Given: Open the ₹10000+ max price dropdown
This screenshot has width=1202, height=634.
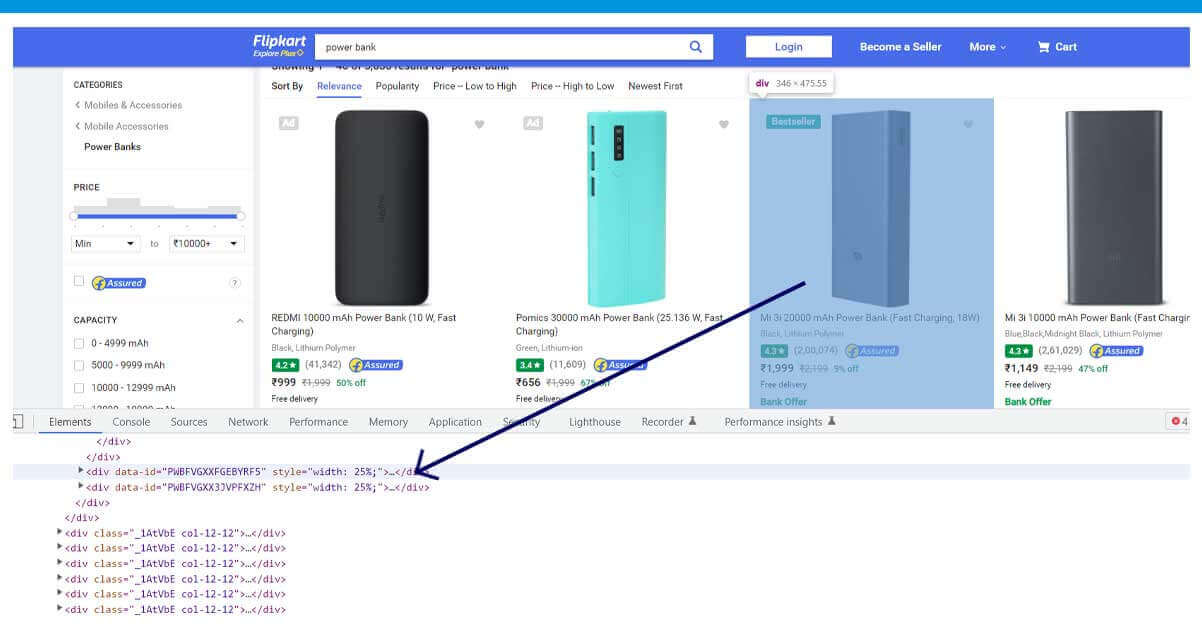Looking at the screenshot, I should click(205, 243).
